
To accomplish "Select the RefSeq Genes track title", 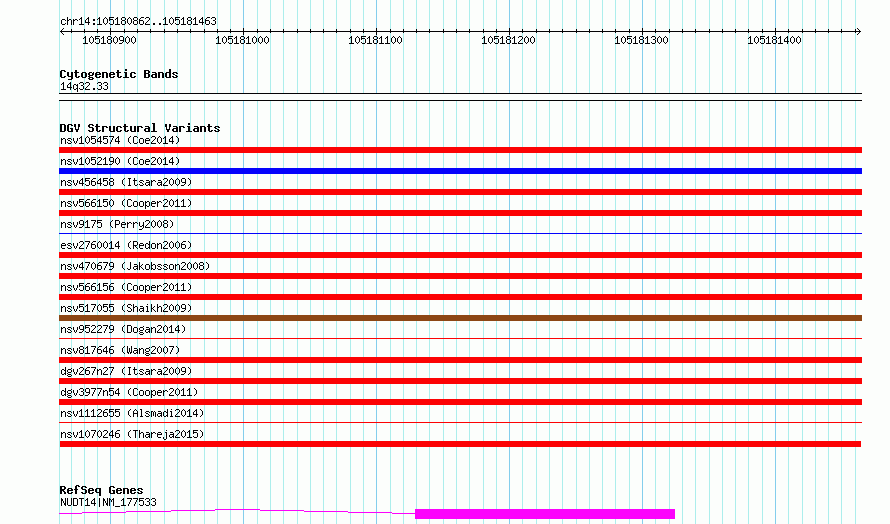I will (101, 490).
